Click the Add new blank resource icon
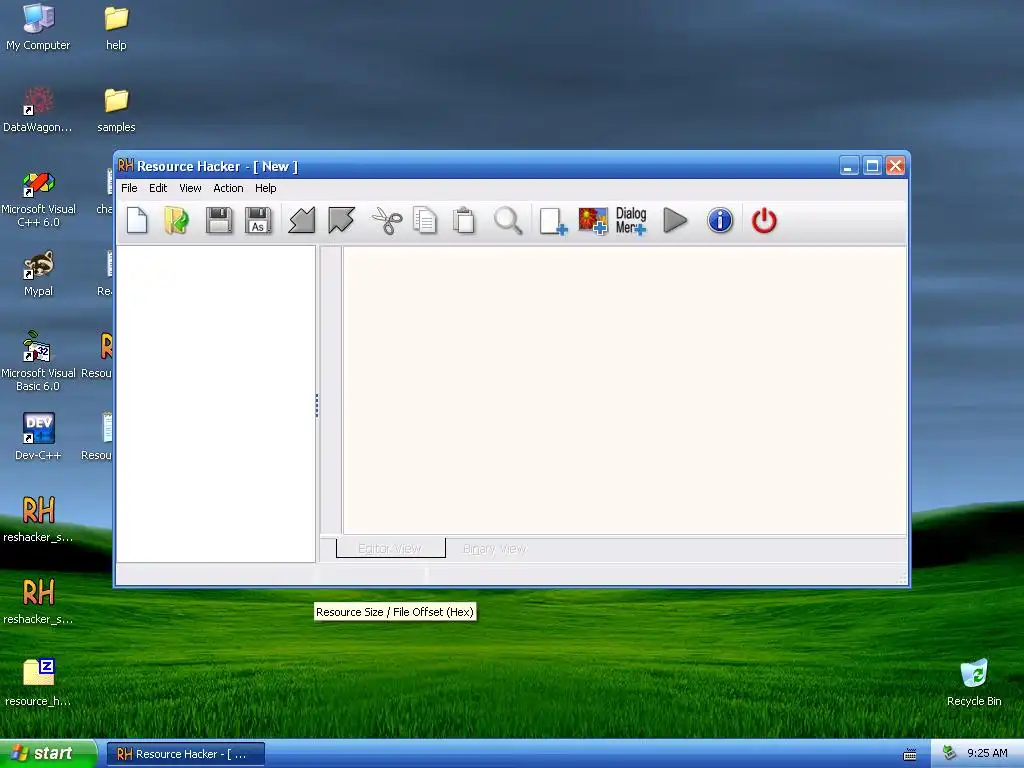Viewport: 1024px width, 768px height. pyautogui.click(x=553, y=221)
